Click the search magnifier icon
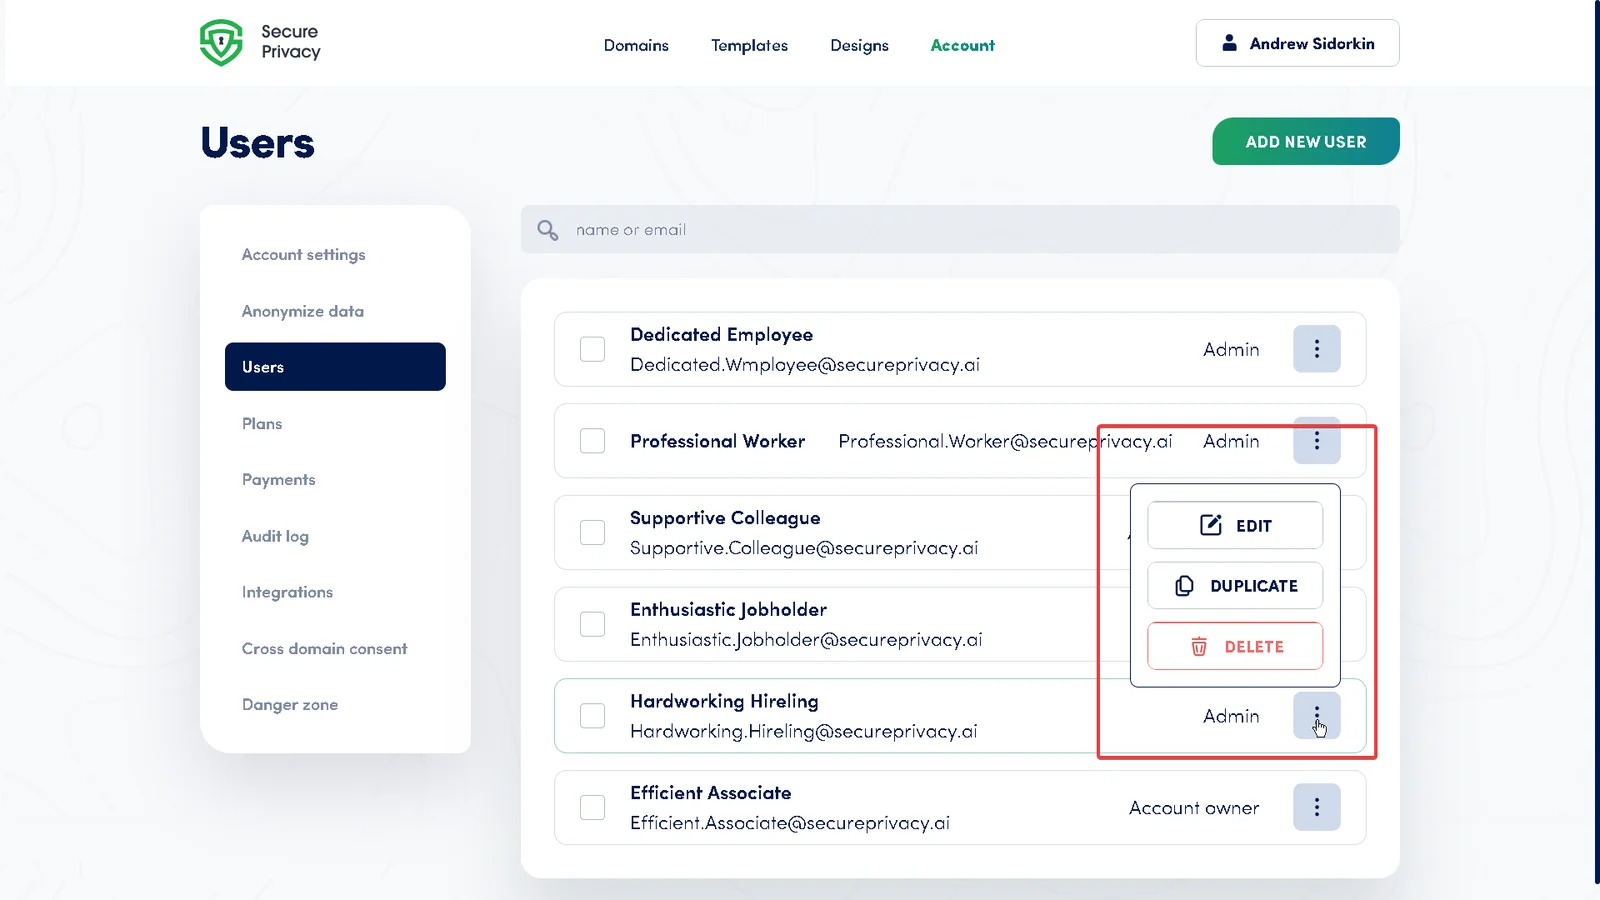The height and width of the screenshot is (900, 1600). [x=546, y=229]
